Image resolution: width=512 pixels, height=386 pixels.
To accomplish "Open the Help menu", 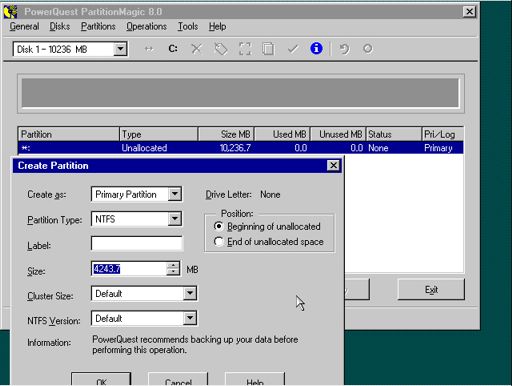I will click(x=217, y=26).
